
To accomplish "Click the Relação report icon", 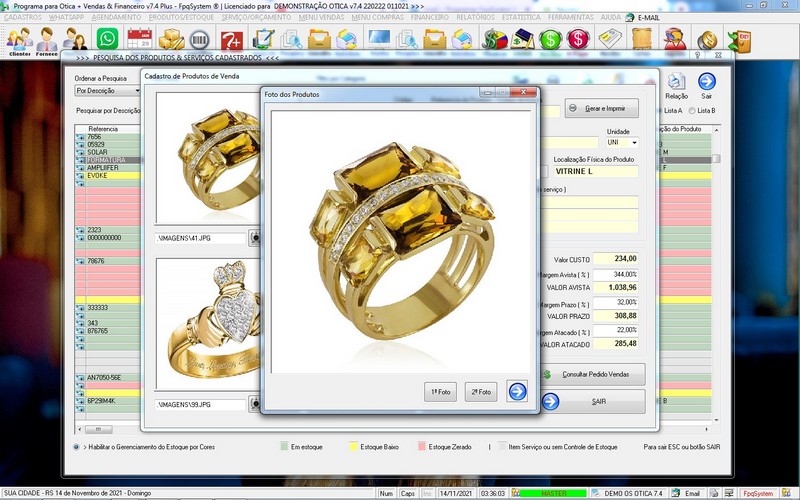I will pos(677,82).
